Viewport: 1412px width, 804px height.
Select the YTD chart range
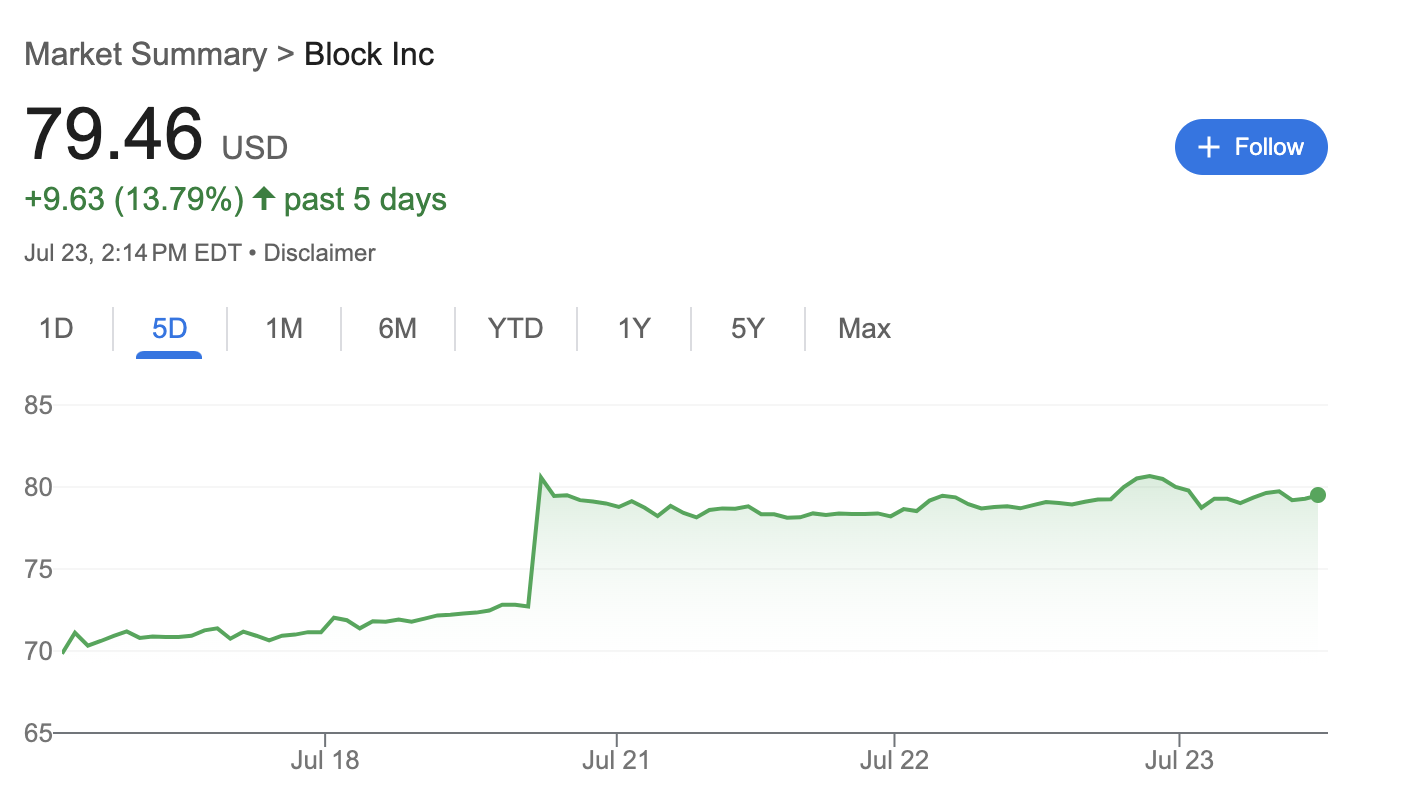coord(515,328)
